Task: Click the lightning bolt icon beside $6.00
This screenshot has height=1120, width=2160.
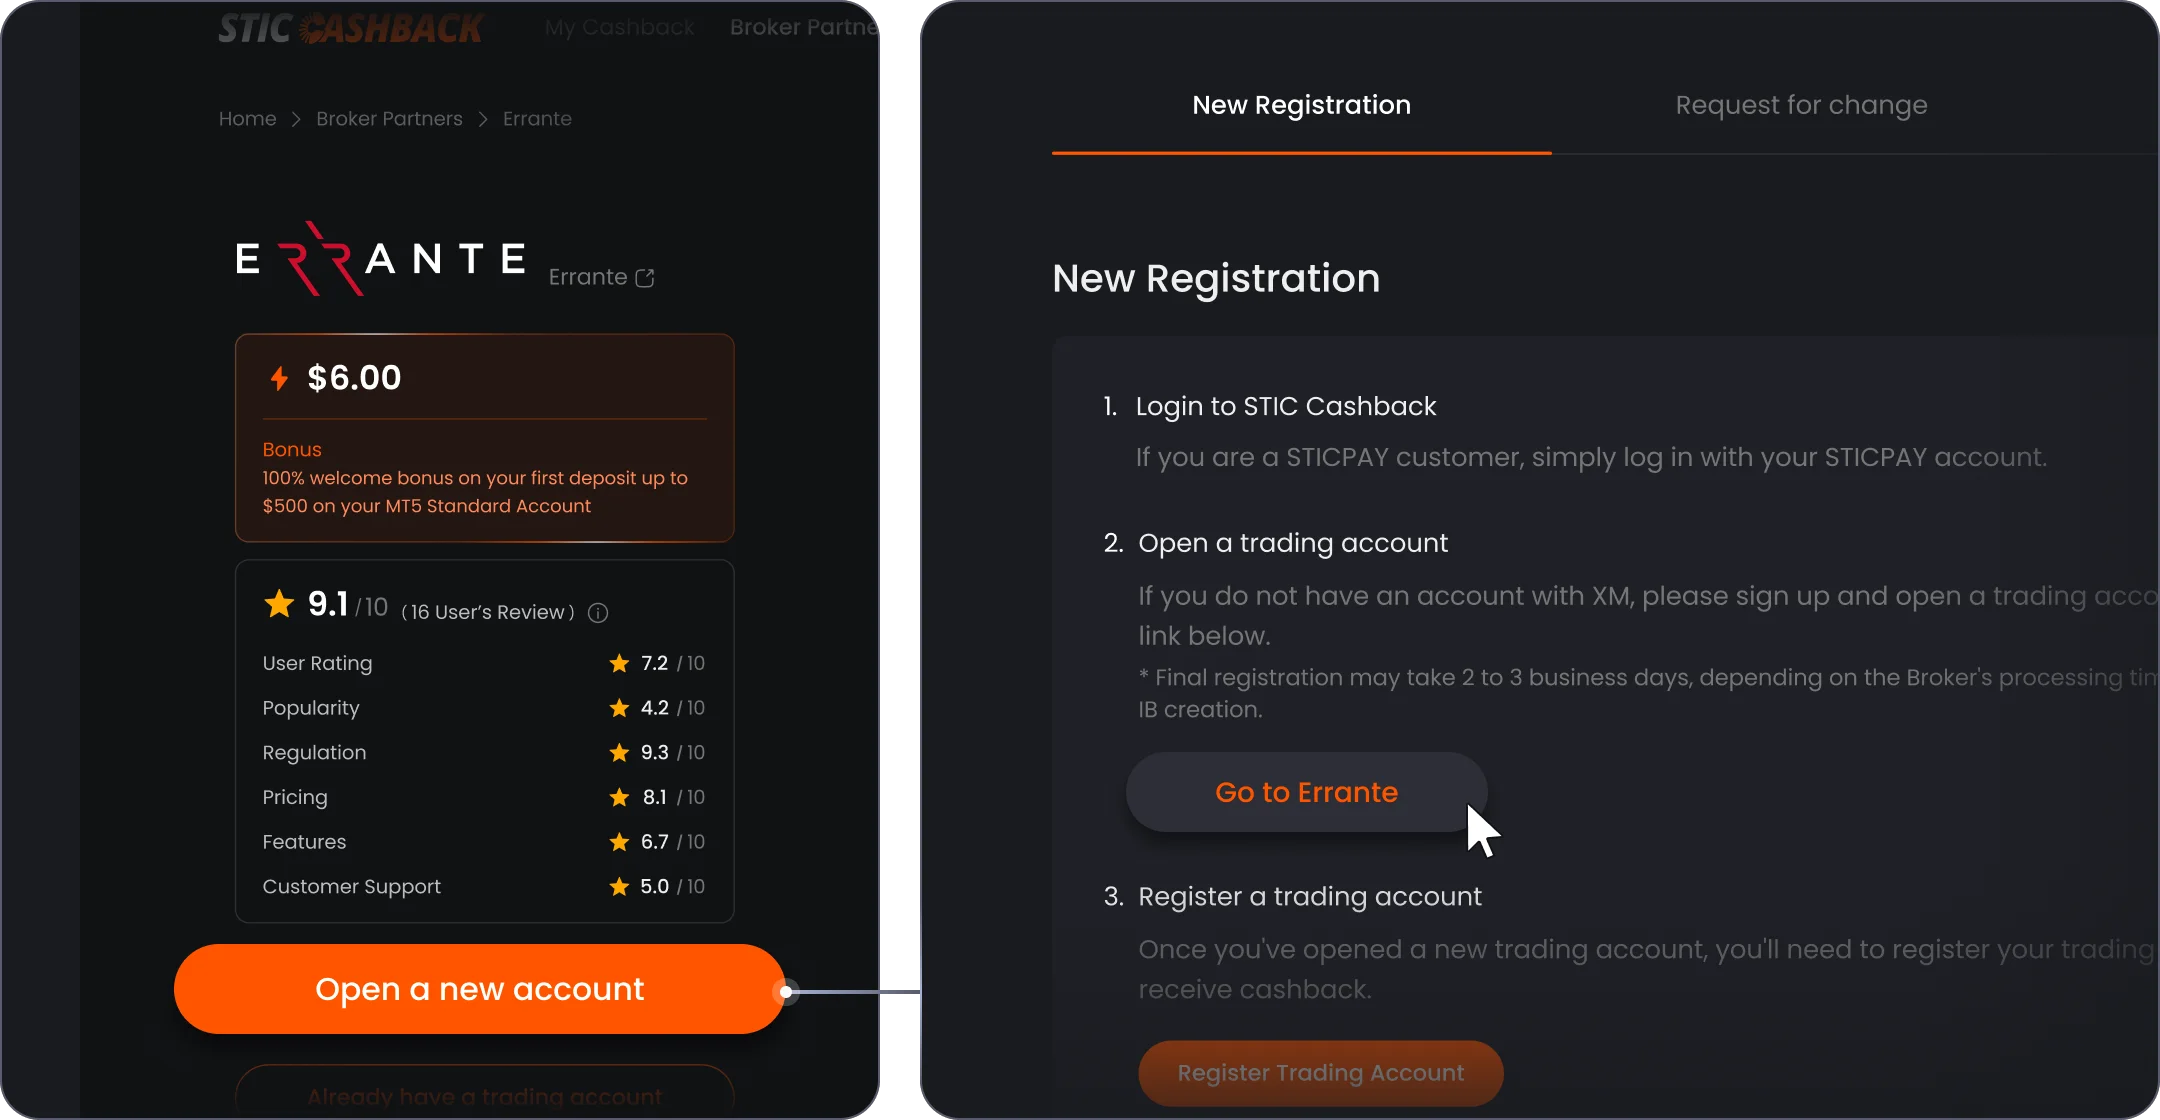Action: pyautogui.click(x=280, y=378)
